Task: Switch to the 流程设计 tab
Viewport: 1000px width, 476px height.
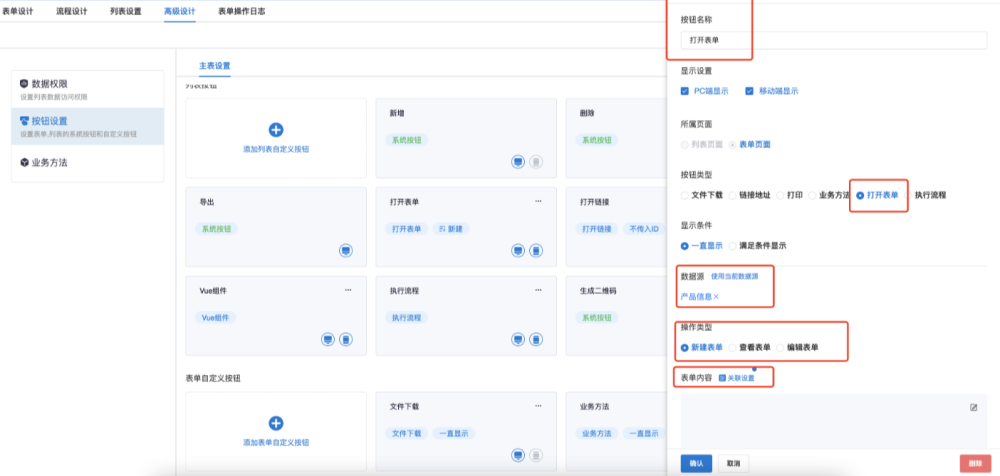Action: click(x=71, y=11)
